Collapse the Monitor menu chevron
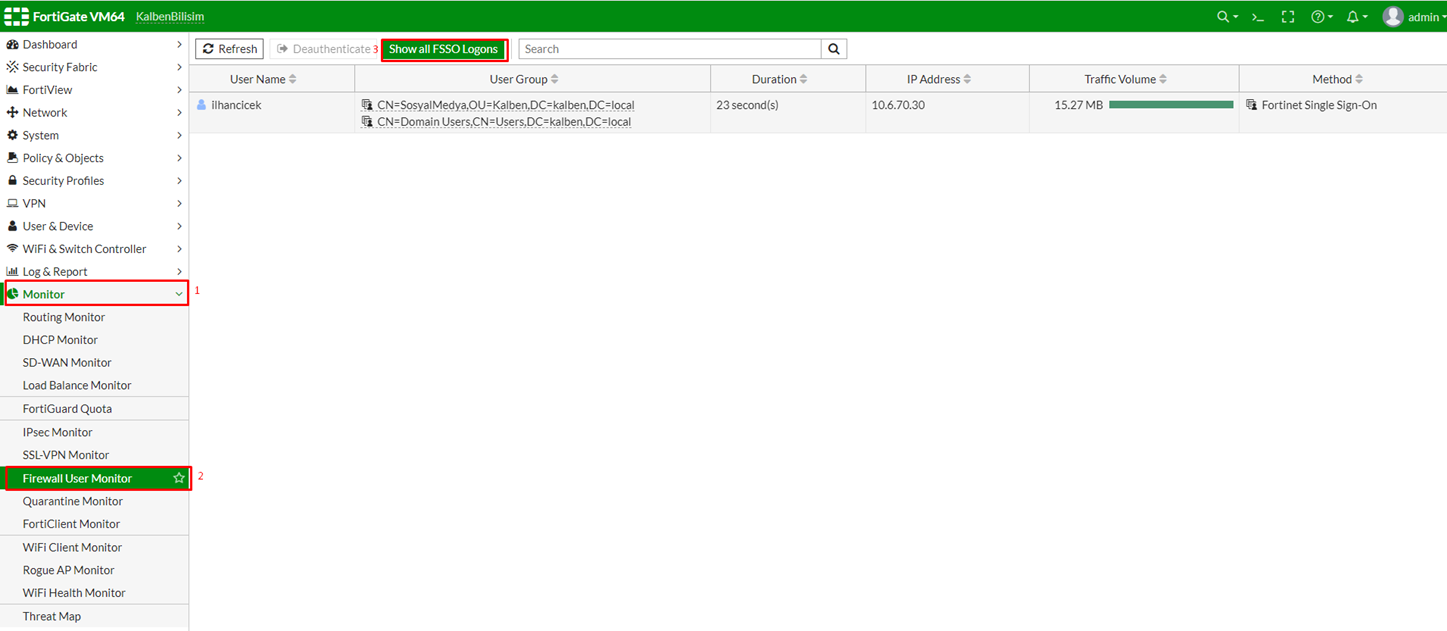This screenshot has height=631, width=1447. click(179, 294)
